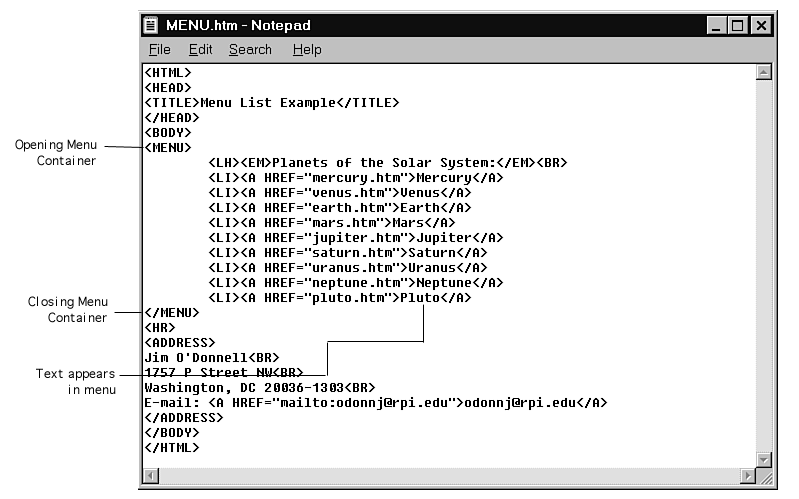Click the Notepad document icon in title bar
Viewport: 799px width, 499px height.
click(150, 25)
